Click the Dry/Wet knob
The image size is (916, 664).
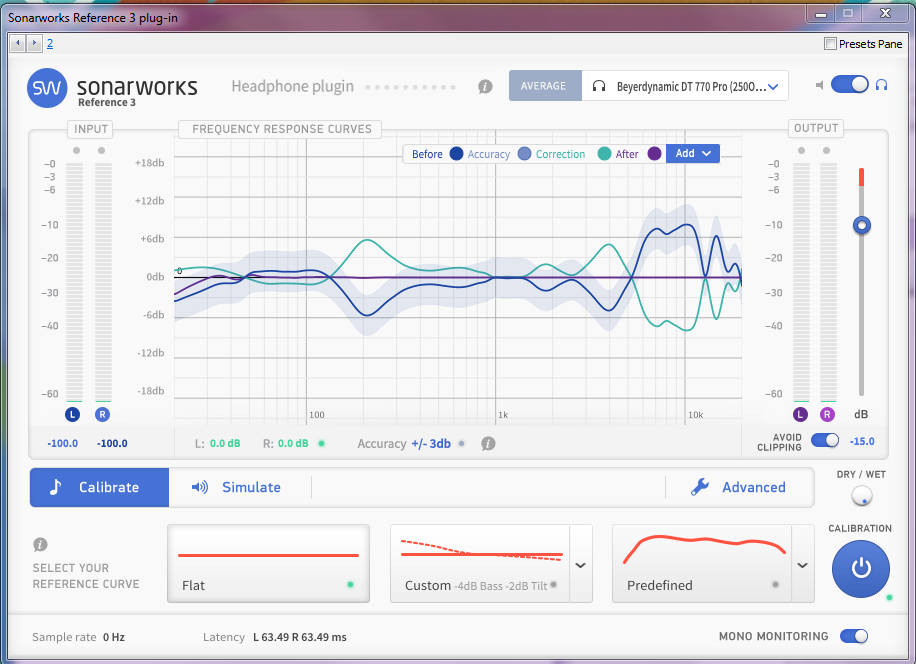(862, 495)
